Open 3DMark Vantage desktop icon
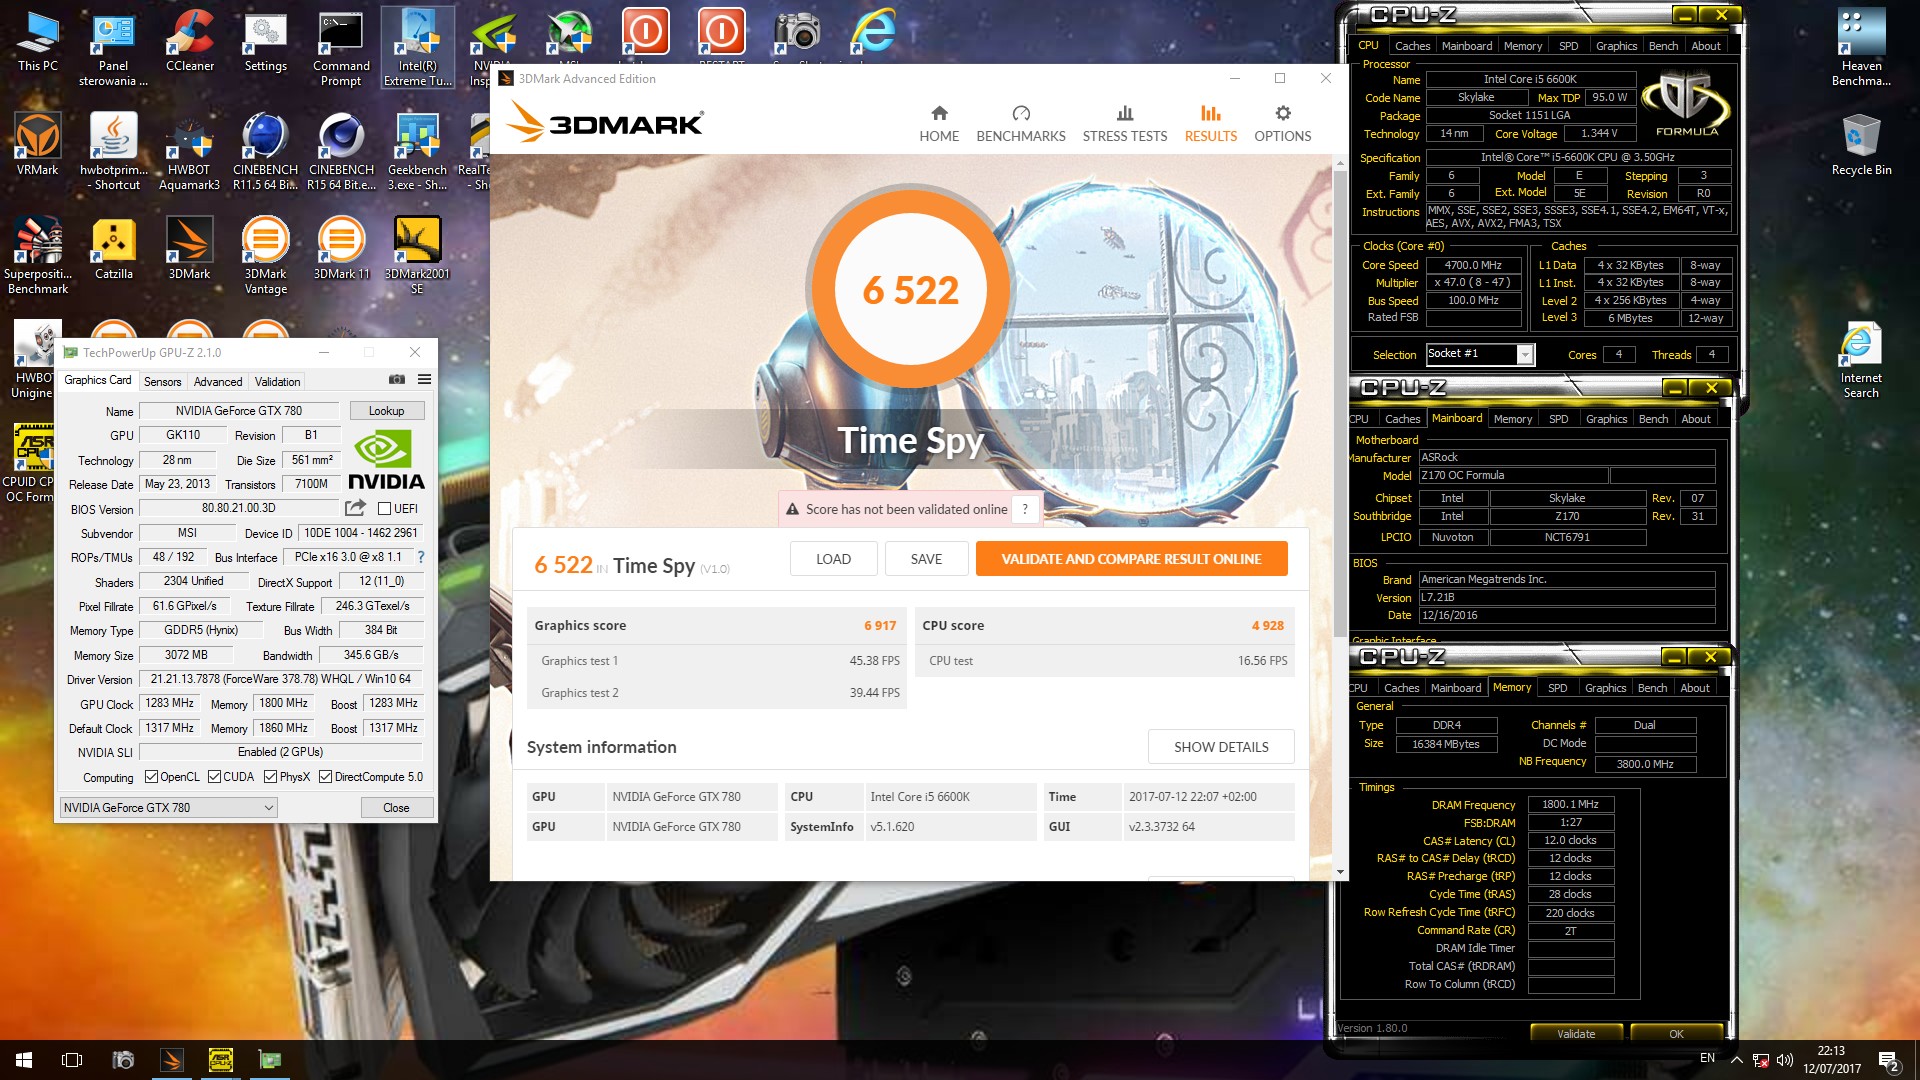The width and height of the screenshot is (1920, 1080). point(266,256)
